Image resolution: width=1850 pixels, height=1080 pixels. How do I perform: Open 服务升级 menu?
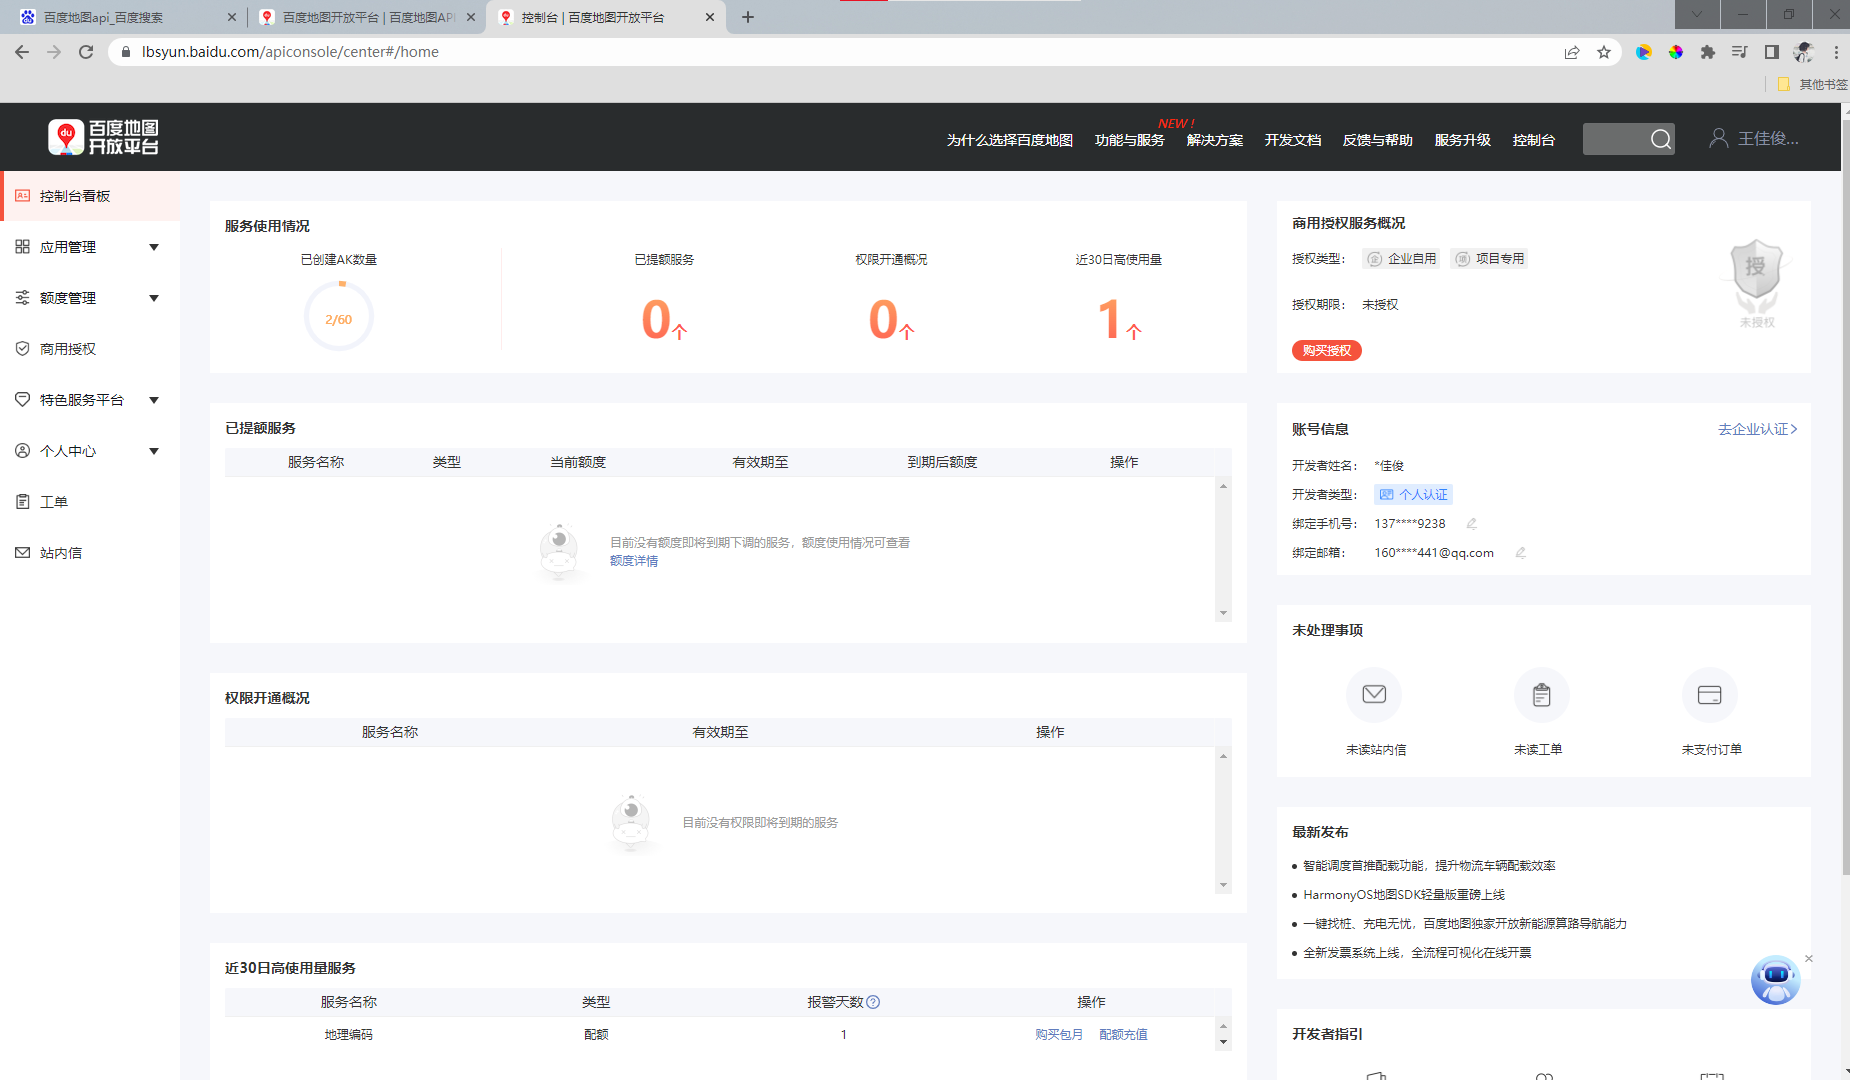[x=1462, y=140]
